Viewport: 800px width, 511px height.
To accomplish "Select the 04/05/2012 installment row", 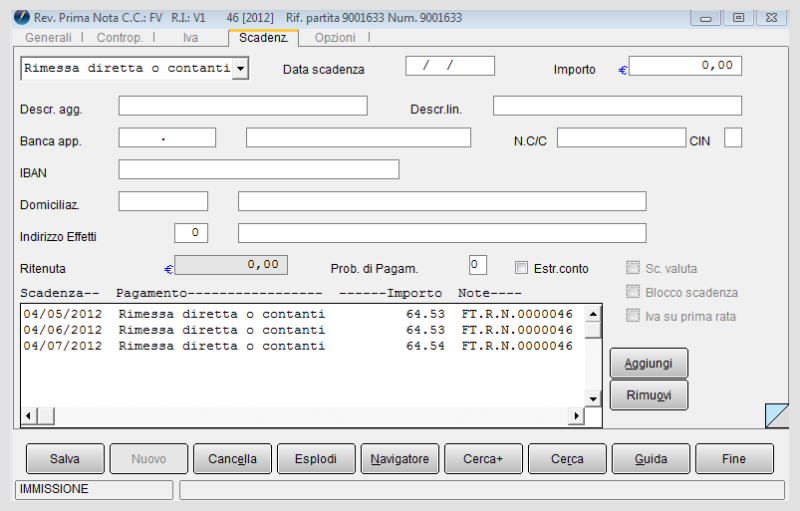I will click(x=303, y=314).
